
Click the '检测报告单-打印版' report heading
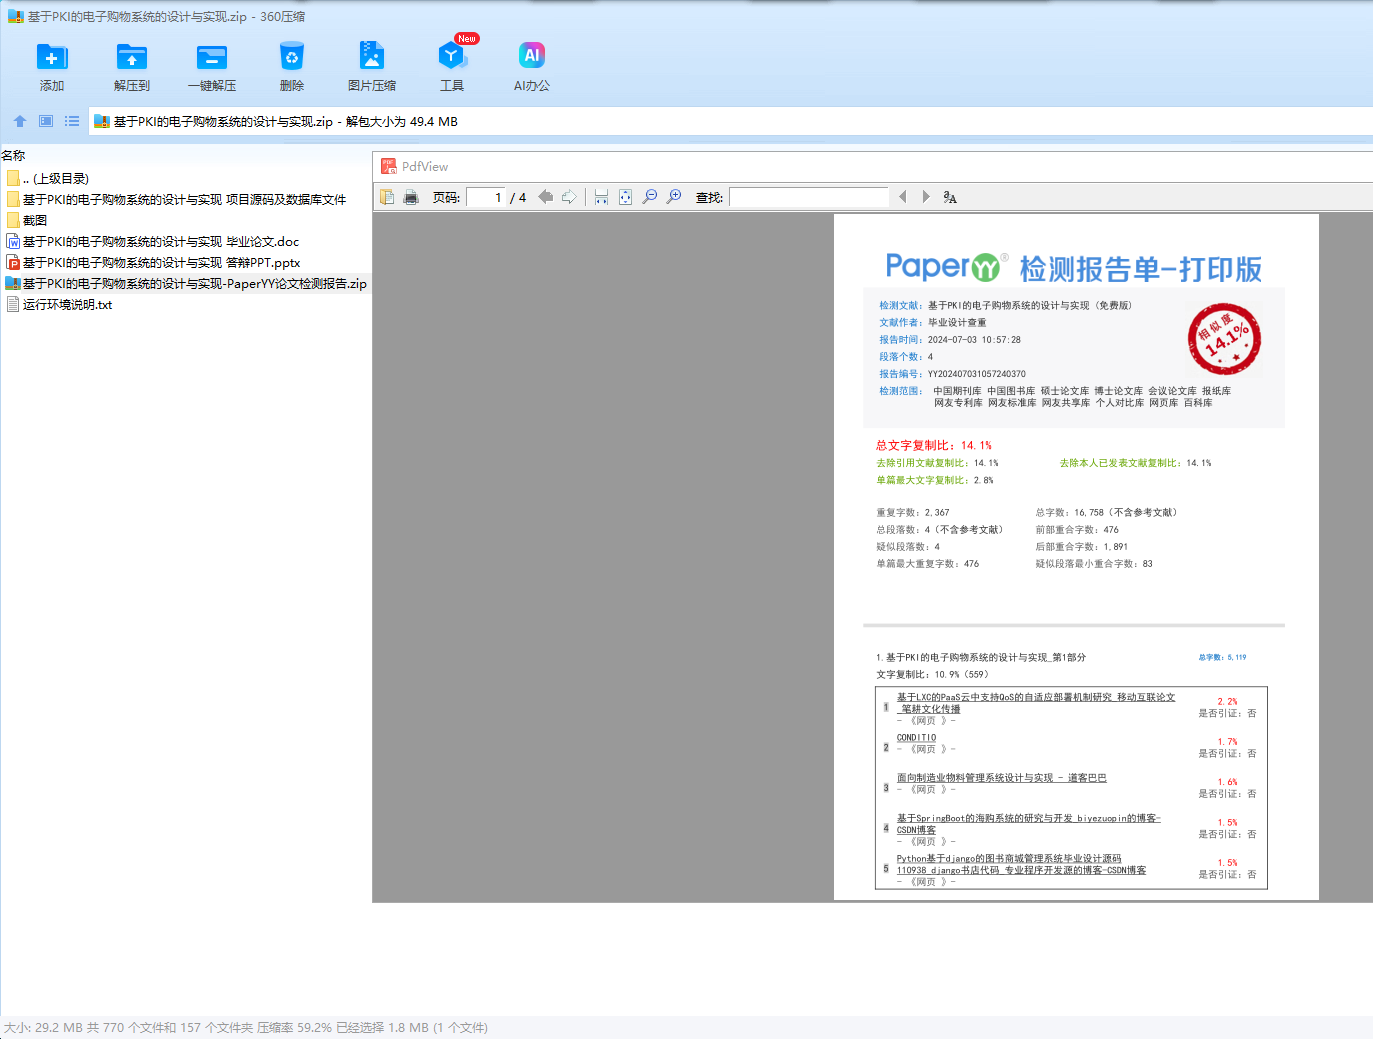pyautogui.click(x=1141, y=269)
